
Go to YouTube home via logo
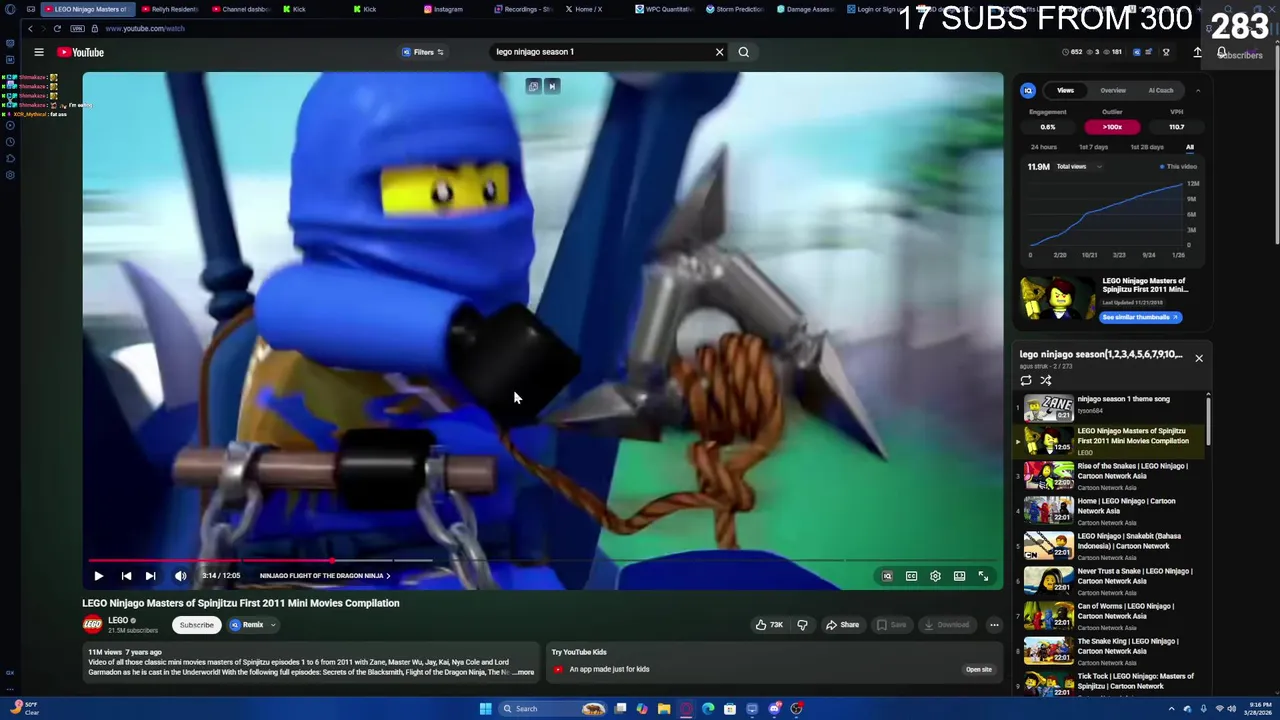[80, 52]
